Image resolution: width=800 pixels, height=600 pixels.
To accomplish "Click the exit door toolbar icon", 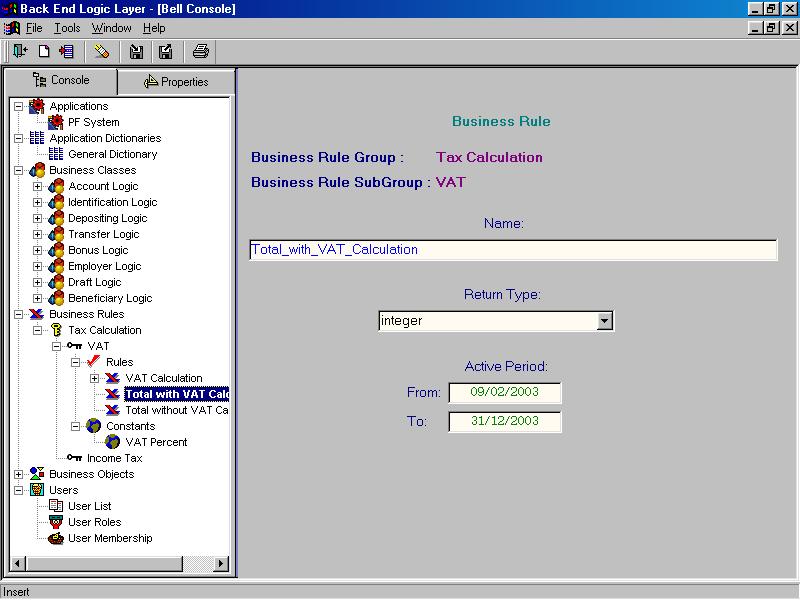I will click(20, 51).
